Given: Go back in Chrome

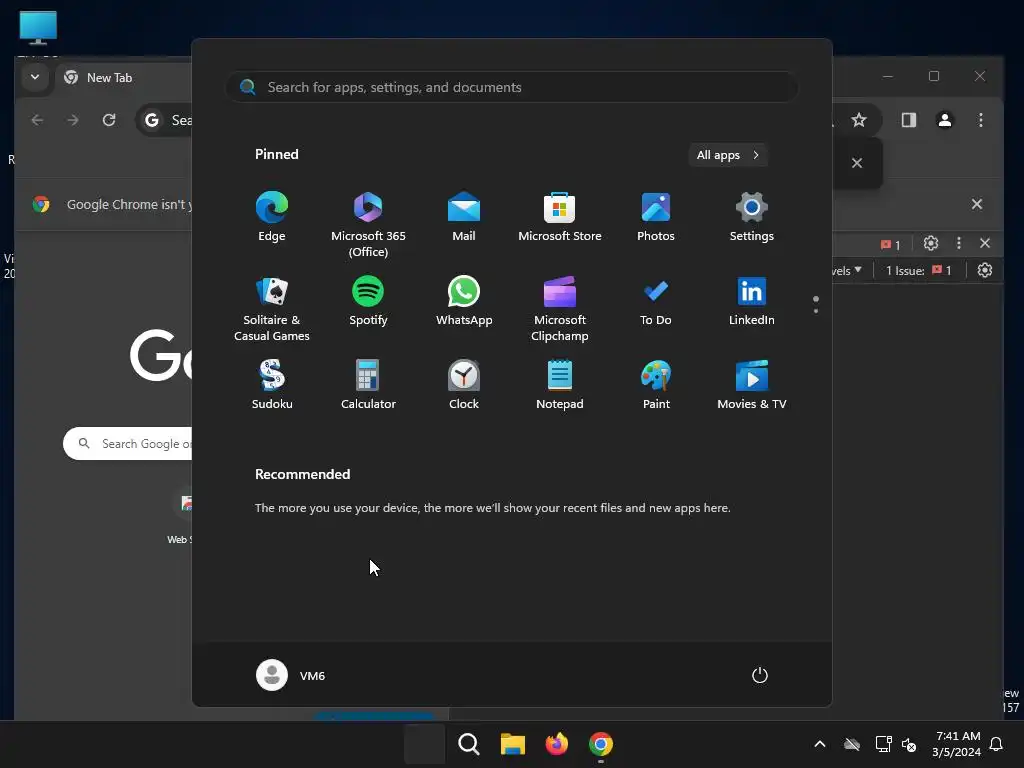Looking at the screenshot, I should coord(37,120).
